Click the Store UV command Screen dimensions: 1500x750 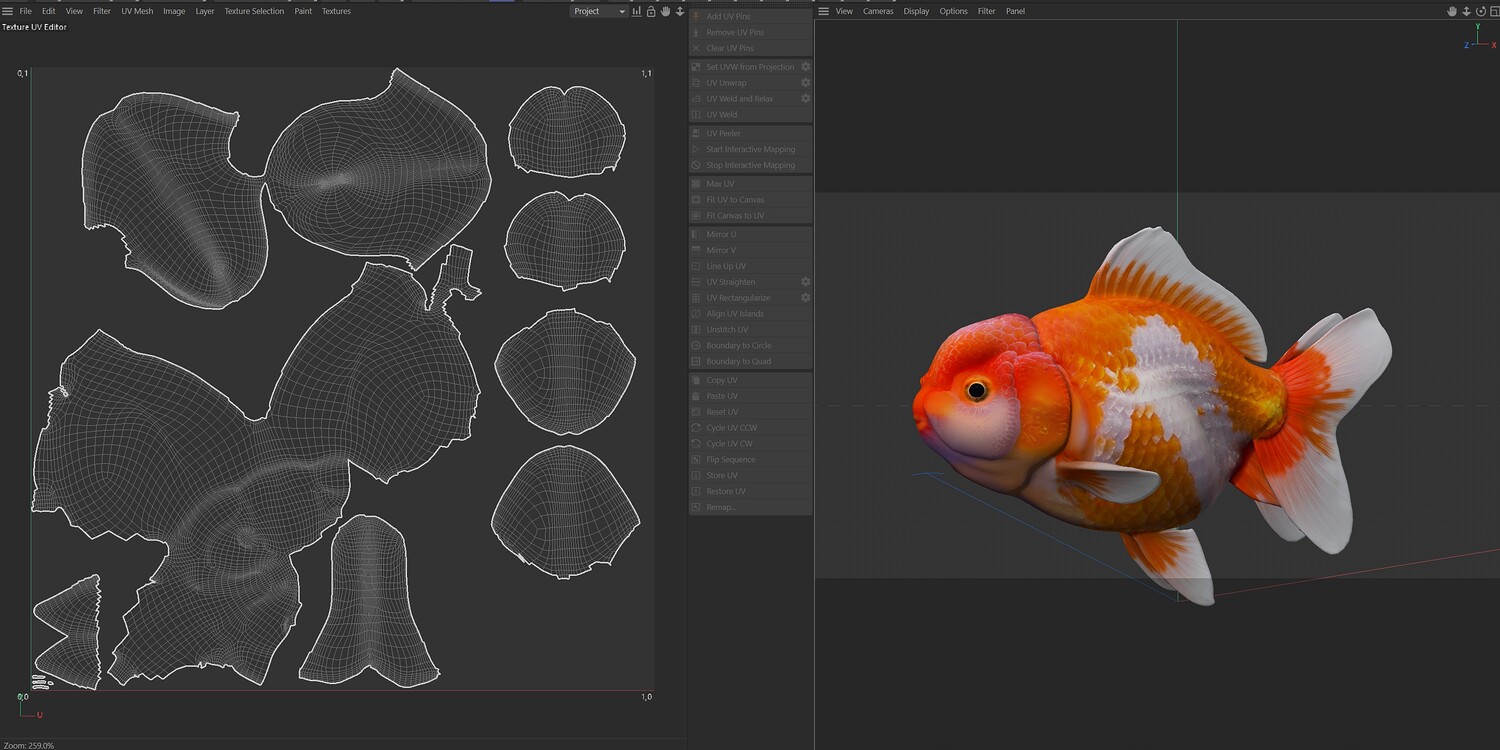(751, 476)
